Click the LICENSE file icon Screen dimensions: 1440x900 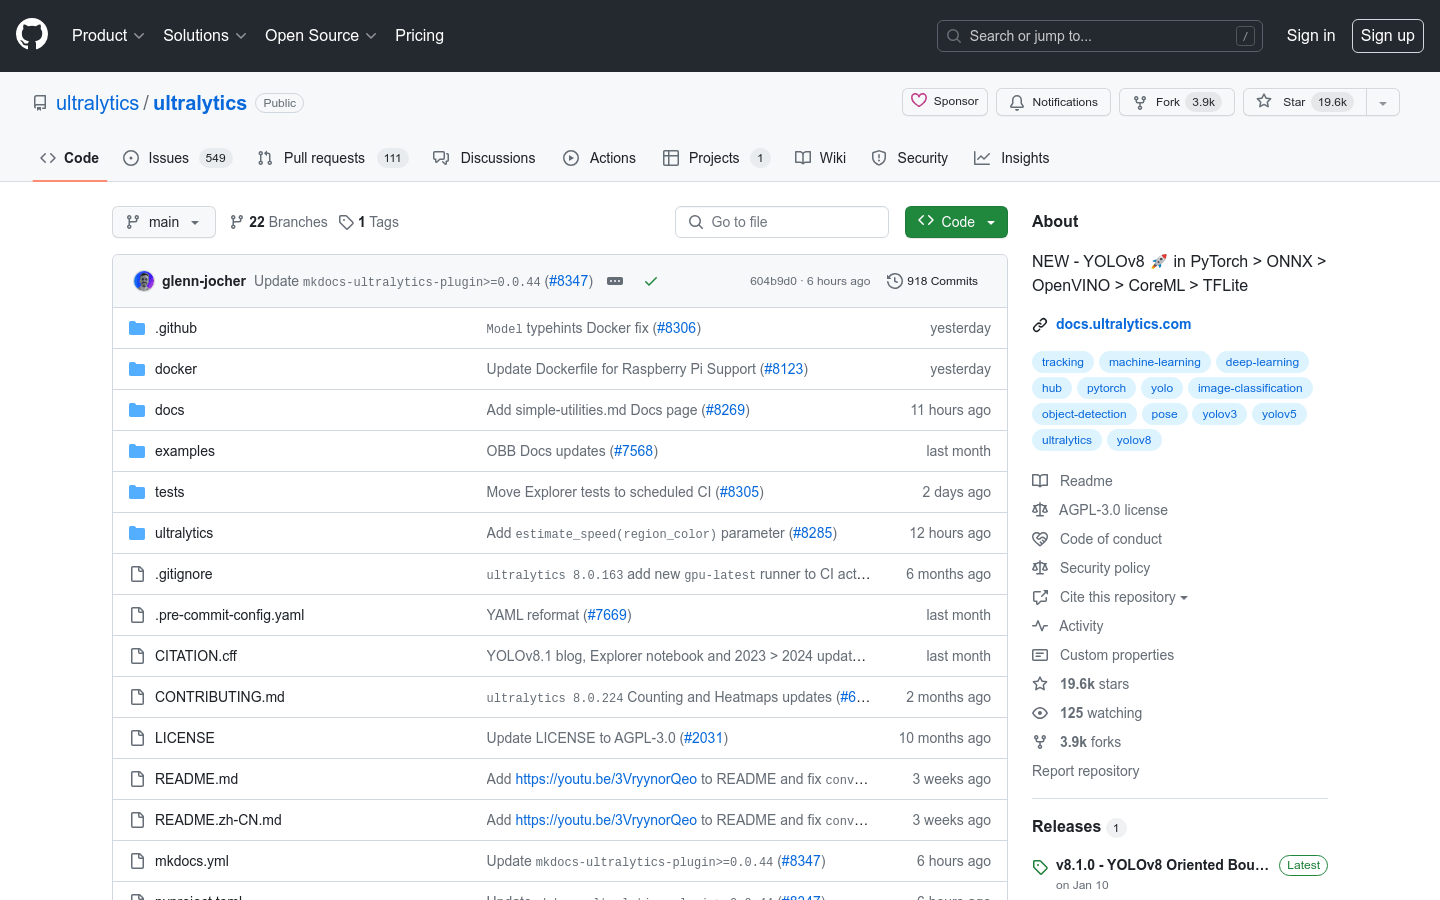click(137, 738)
